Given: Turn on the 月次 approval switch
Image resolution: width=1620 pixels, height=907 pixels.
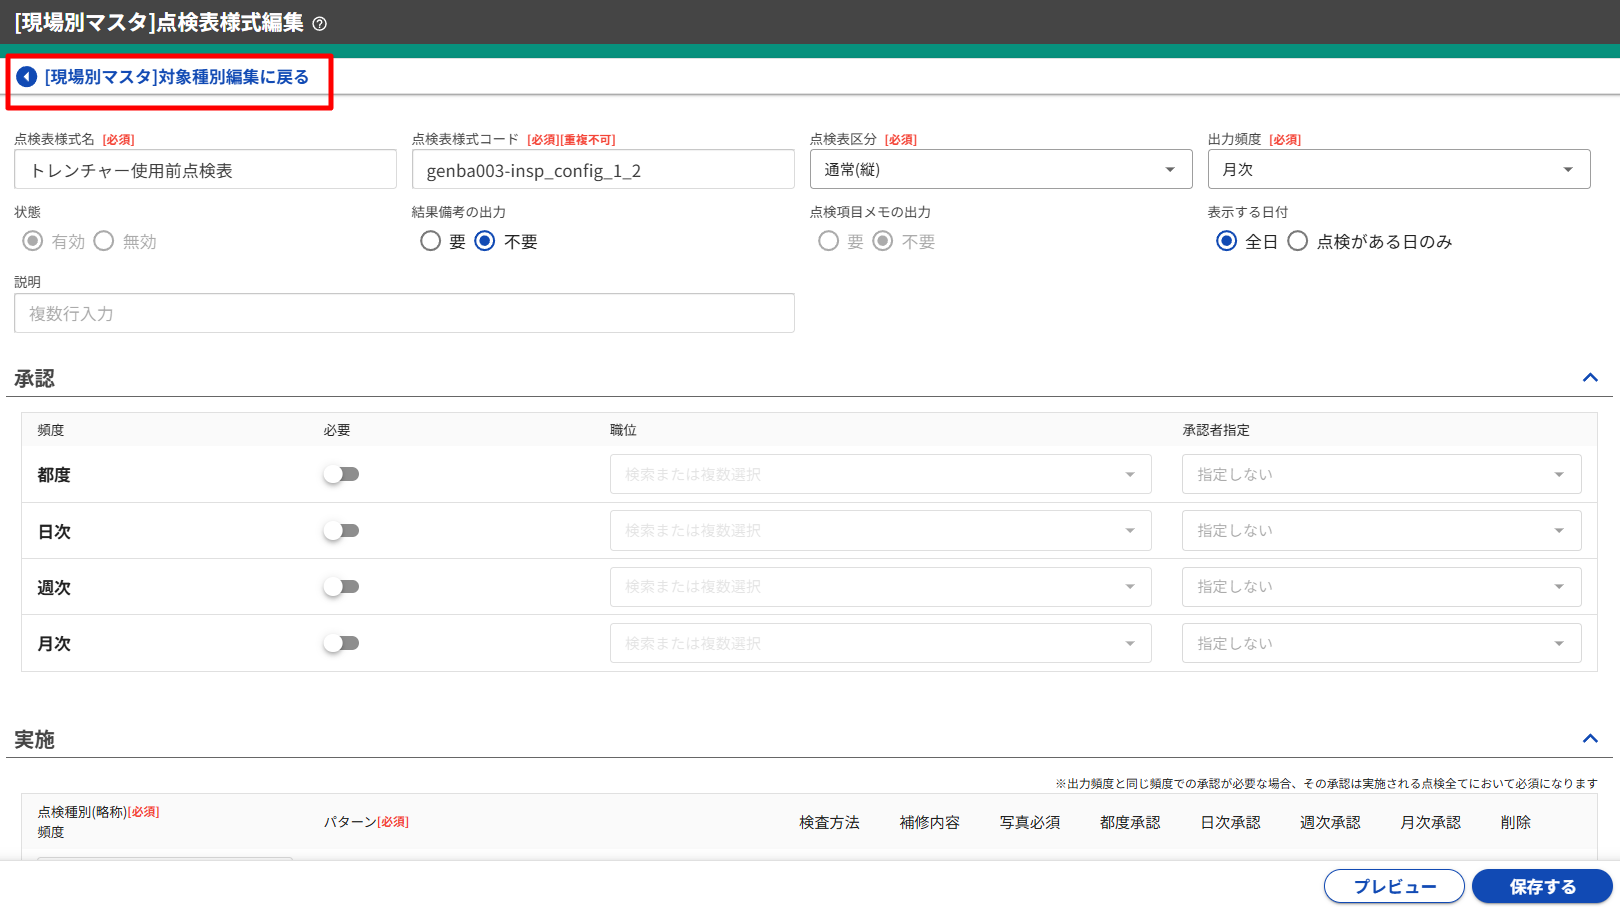Looking at the screenshot, I should click(341, 643).
